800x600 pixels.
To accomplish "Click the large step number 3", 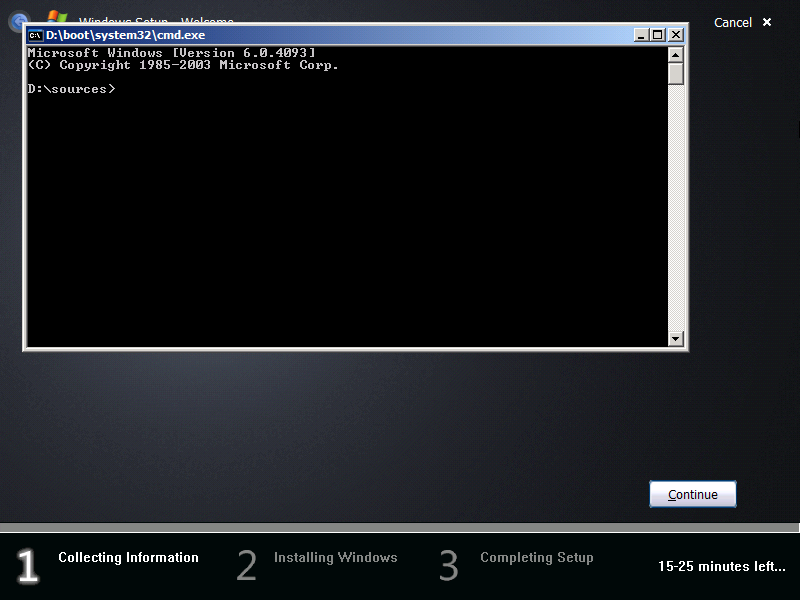I will 449,565.
